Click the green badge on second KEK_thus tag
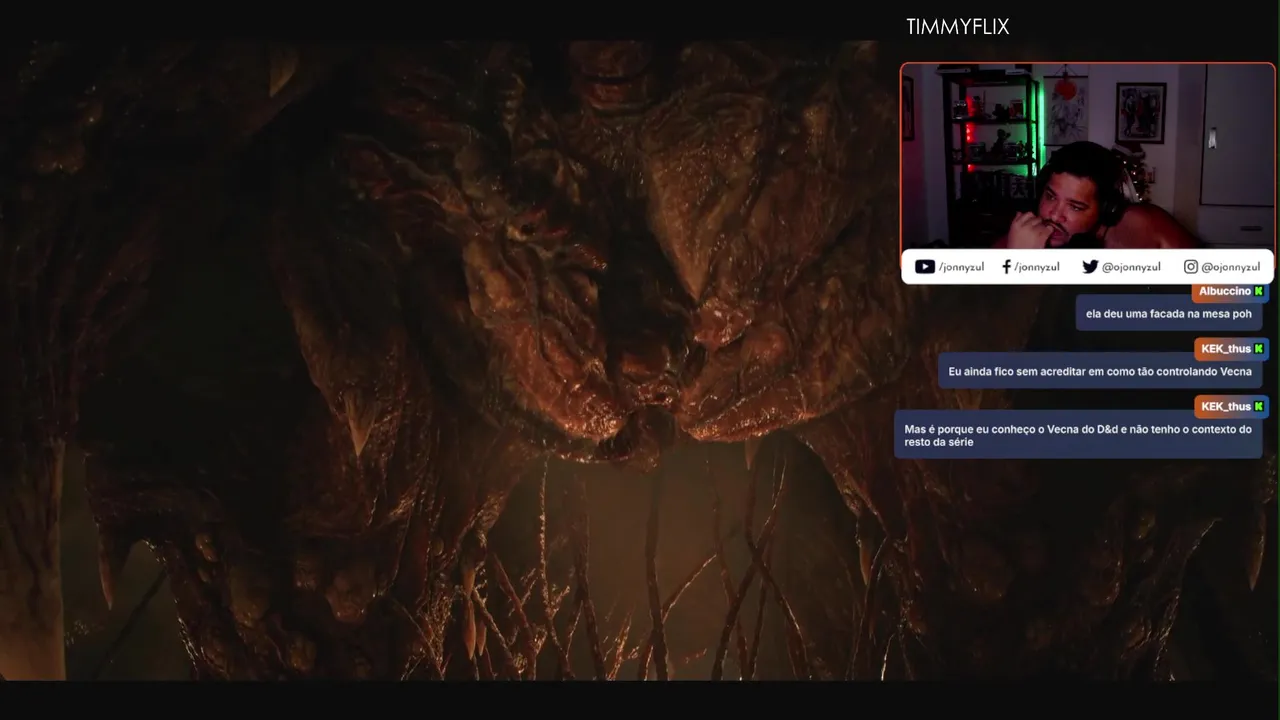This screenshot has height=720, width=1280. [x=1259, y=406]
